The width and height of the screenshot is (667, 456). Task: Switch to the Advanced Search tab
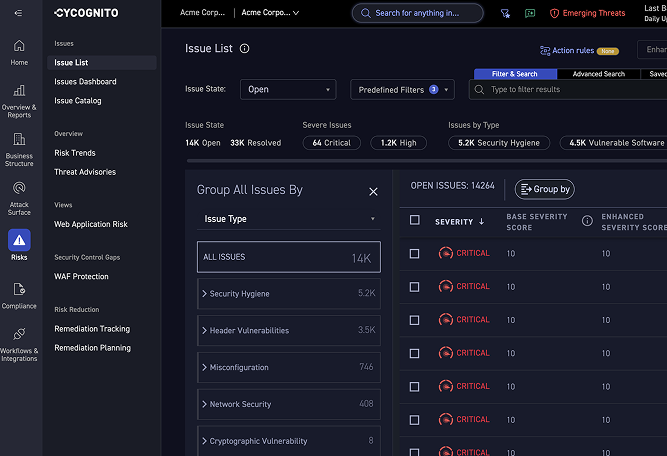pos(599,74)
